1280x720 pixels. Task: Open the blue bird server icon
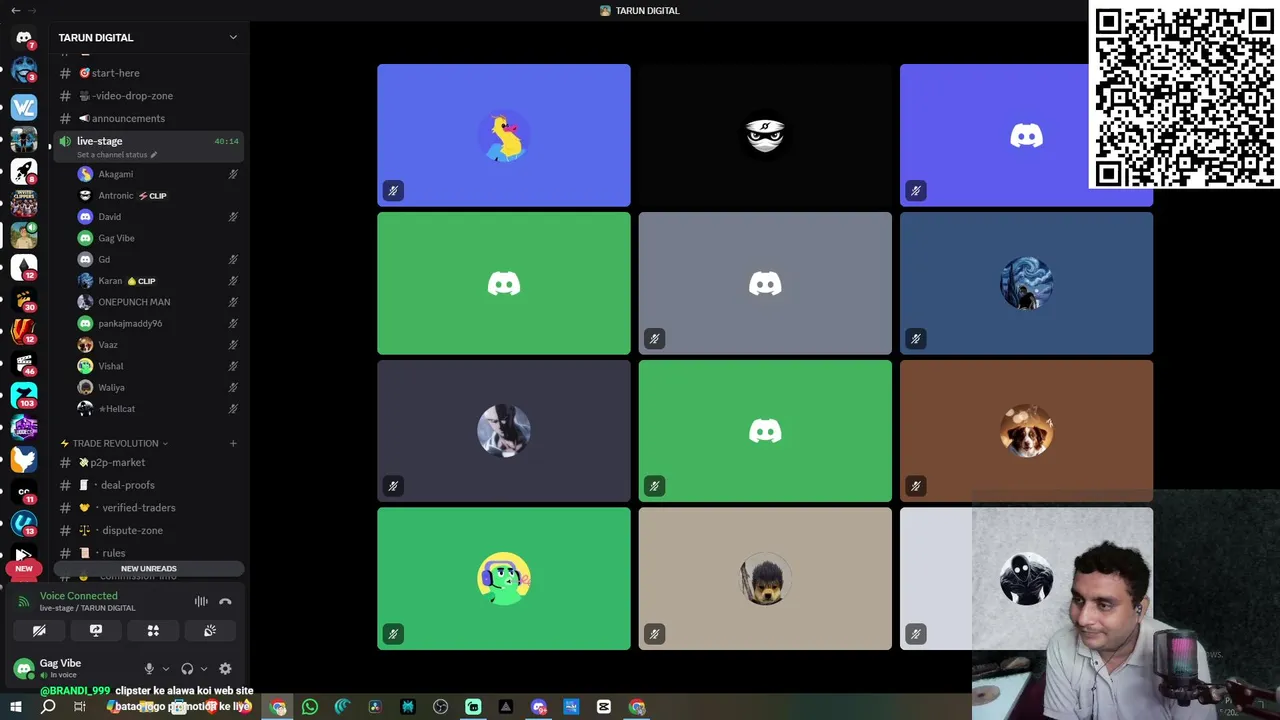coord(24,459)
